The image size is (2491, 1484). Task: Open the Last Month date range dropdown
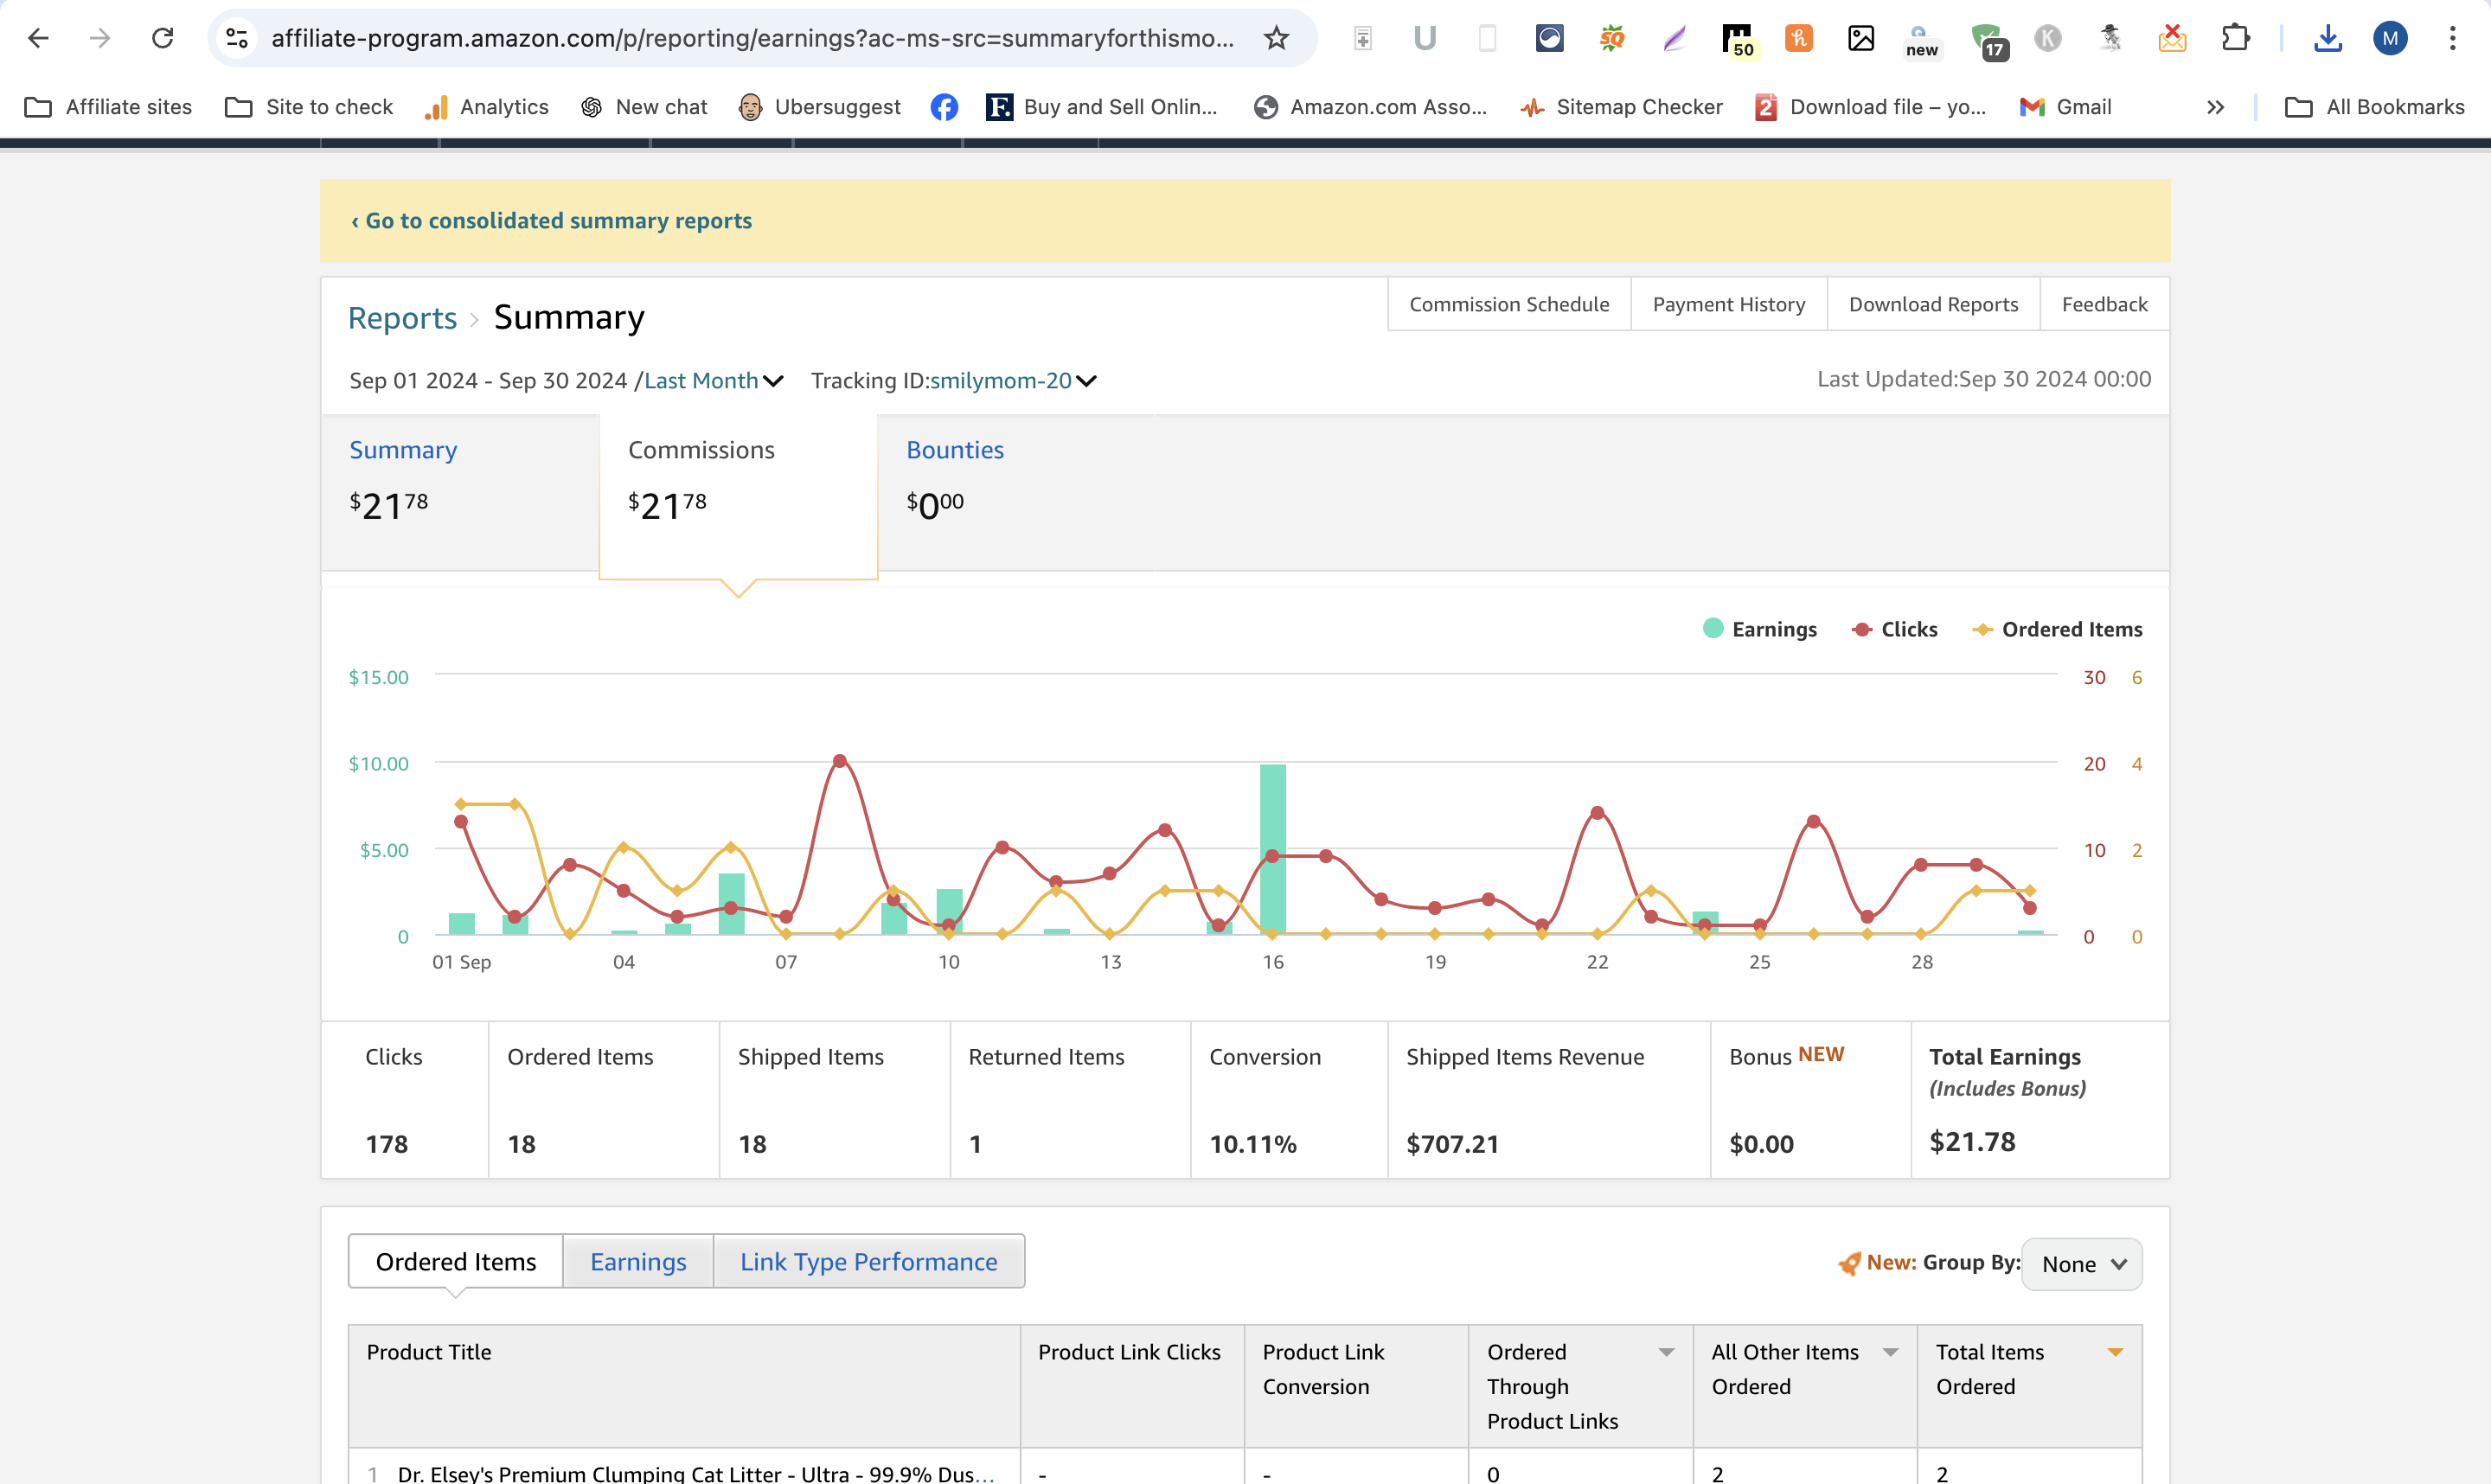click(x=714, y=380)
